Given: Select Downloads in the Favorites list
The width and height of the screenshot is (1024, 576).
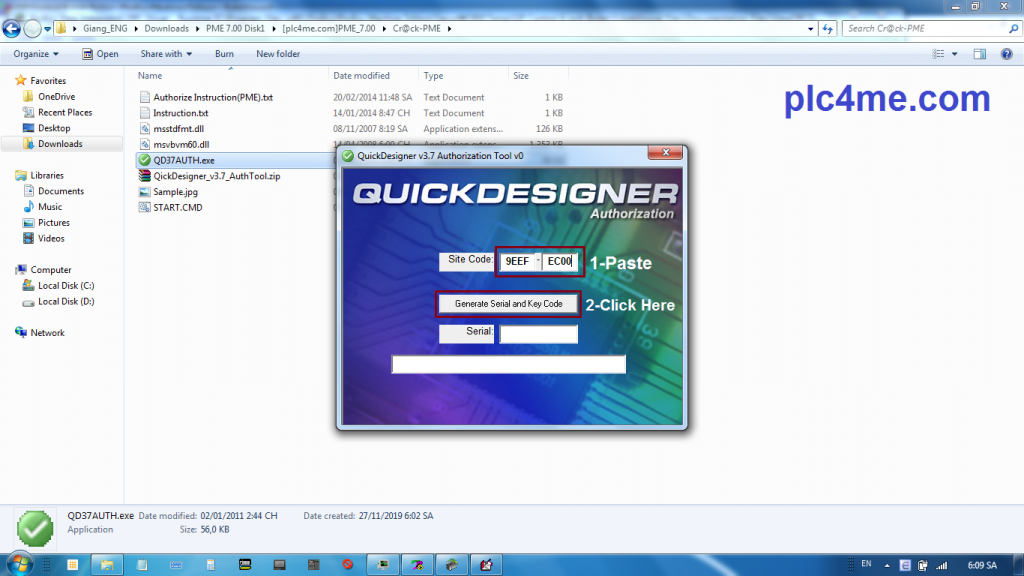Looking at the screenshot, I should (x=60, y=144).
